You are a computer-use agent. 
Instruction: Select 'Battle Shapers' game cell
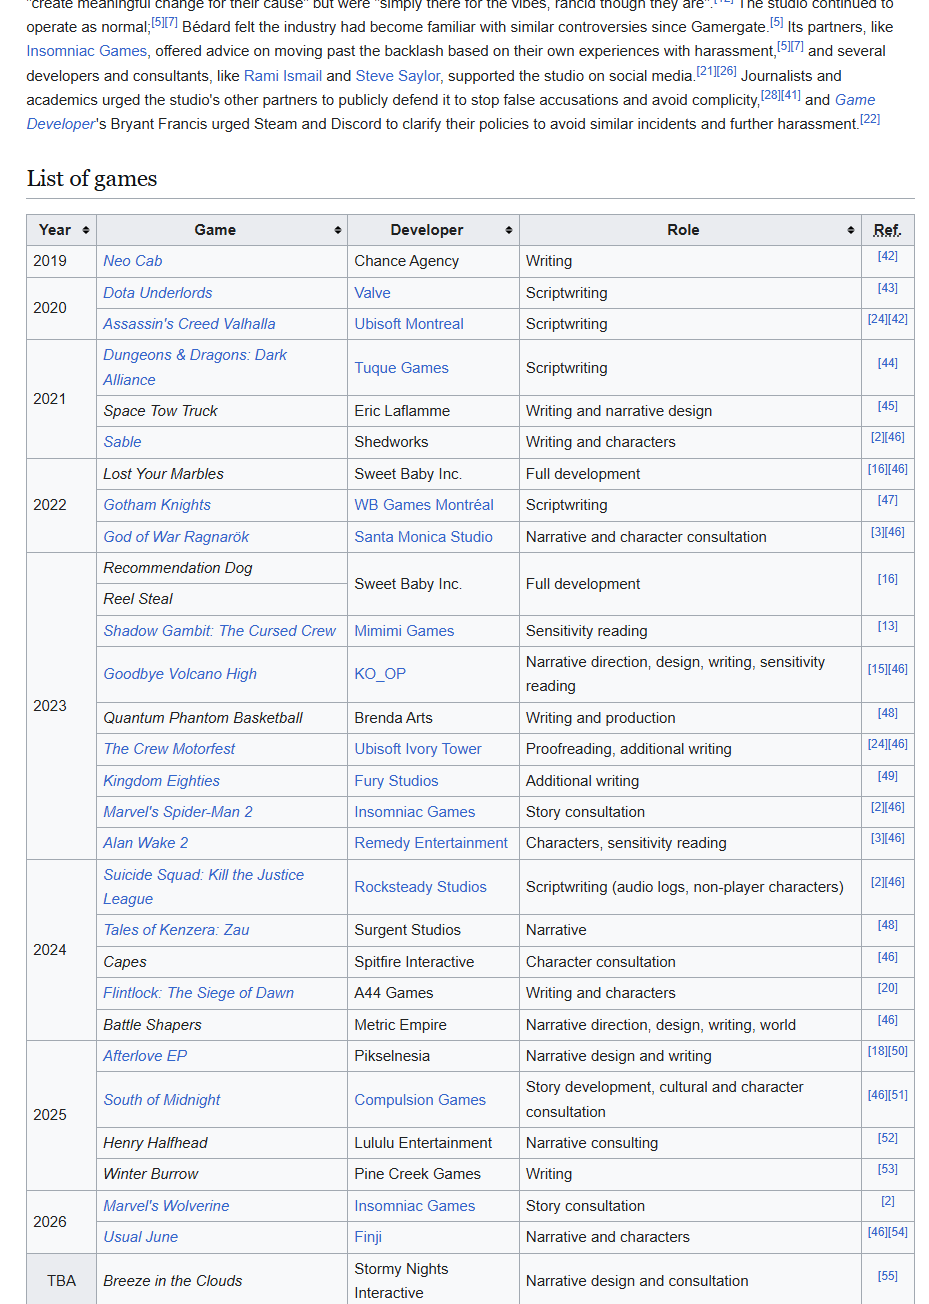(x=222, y=1025)
